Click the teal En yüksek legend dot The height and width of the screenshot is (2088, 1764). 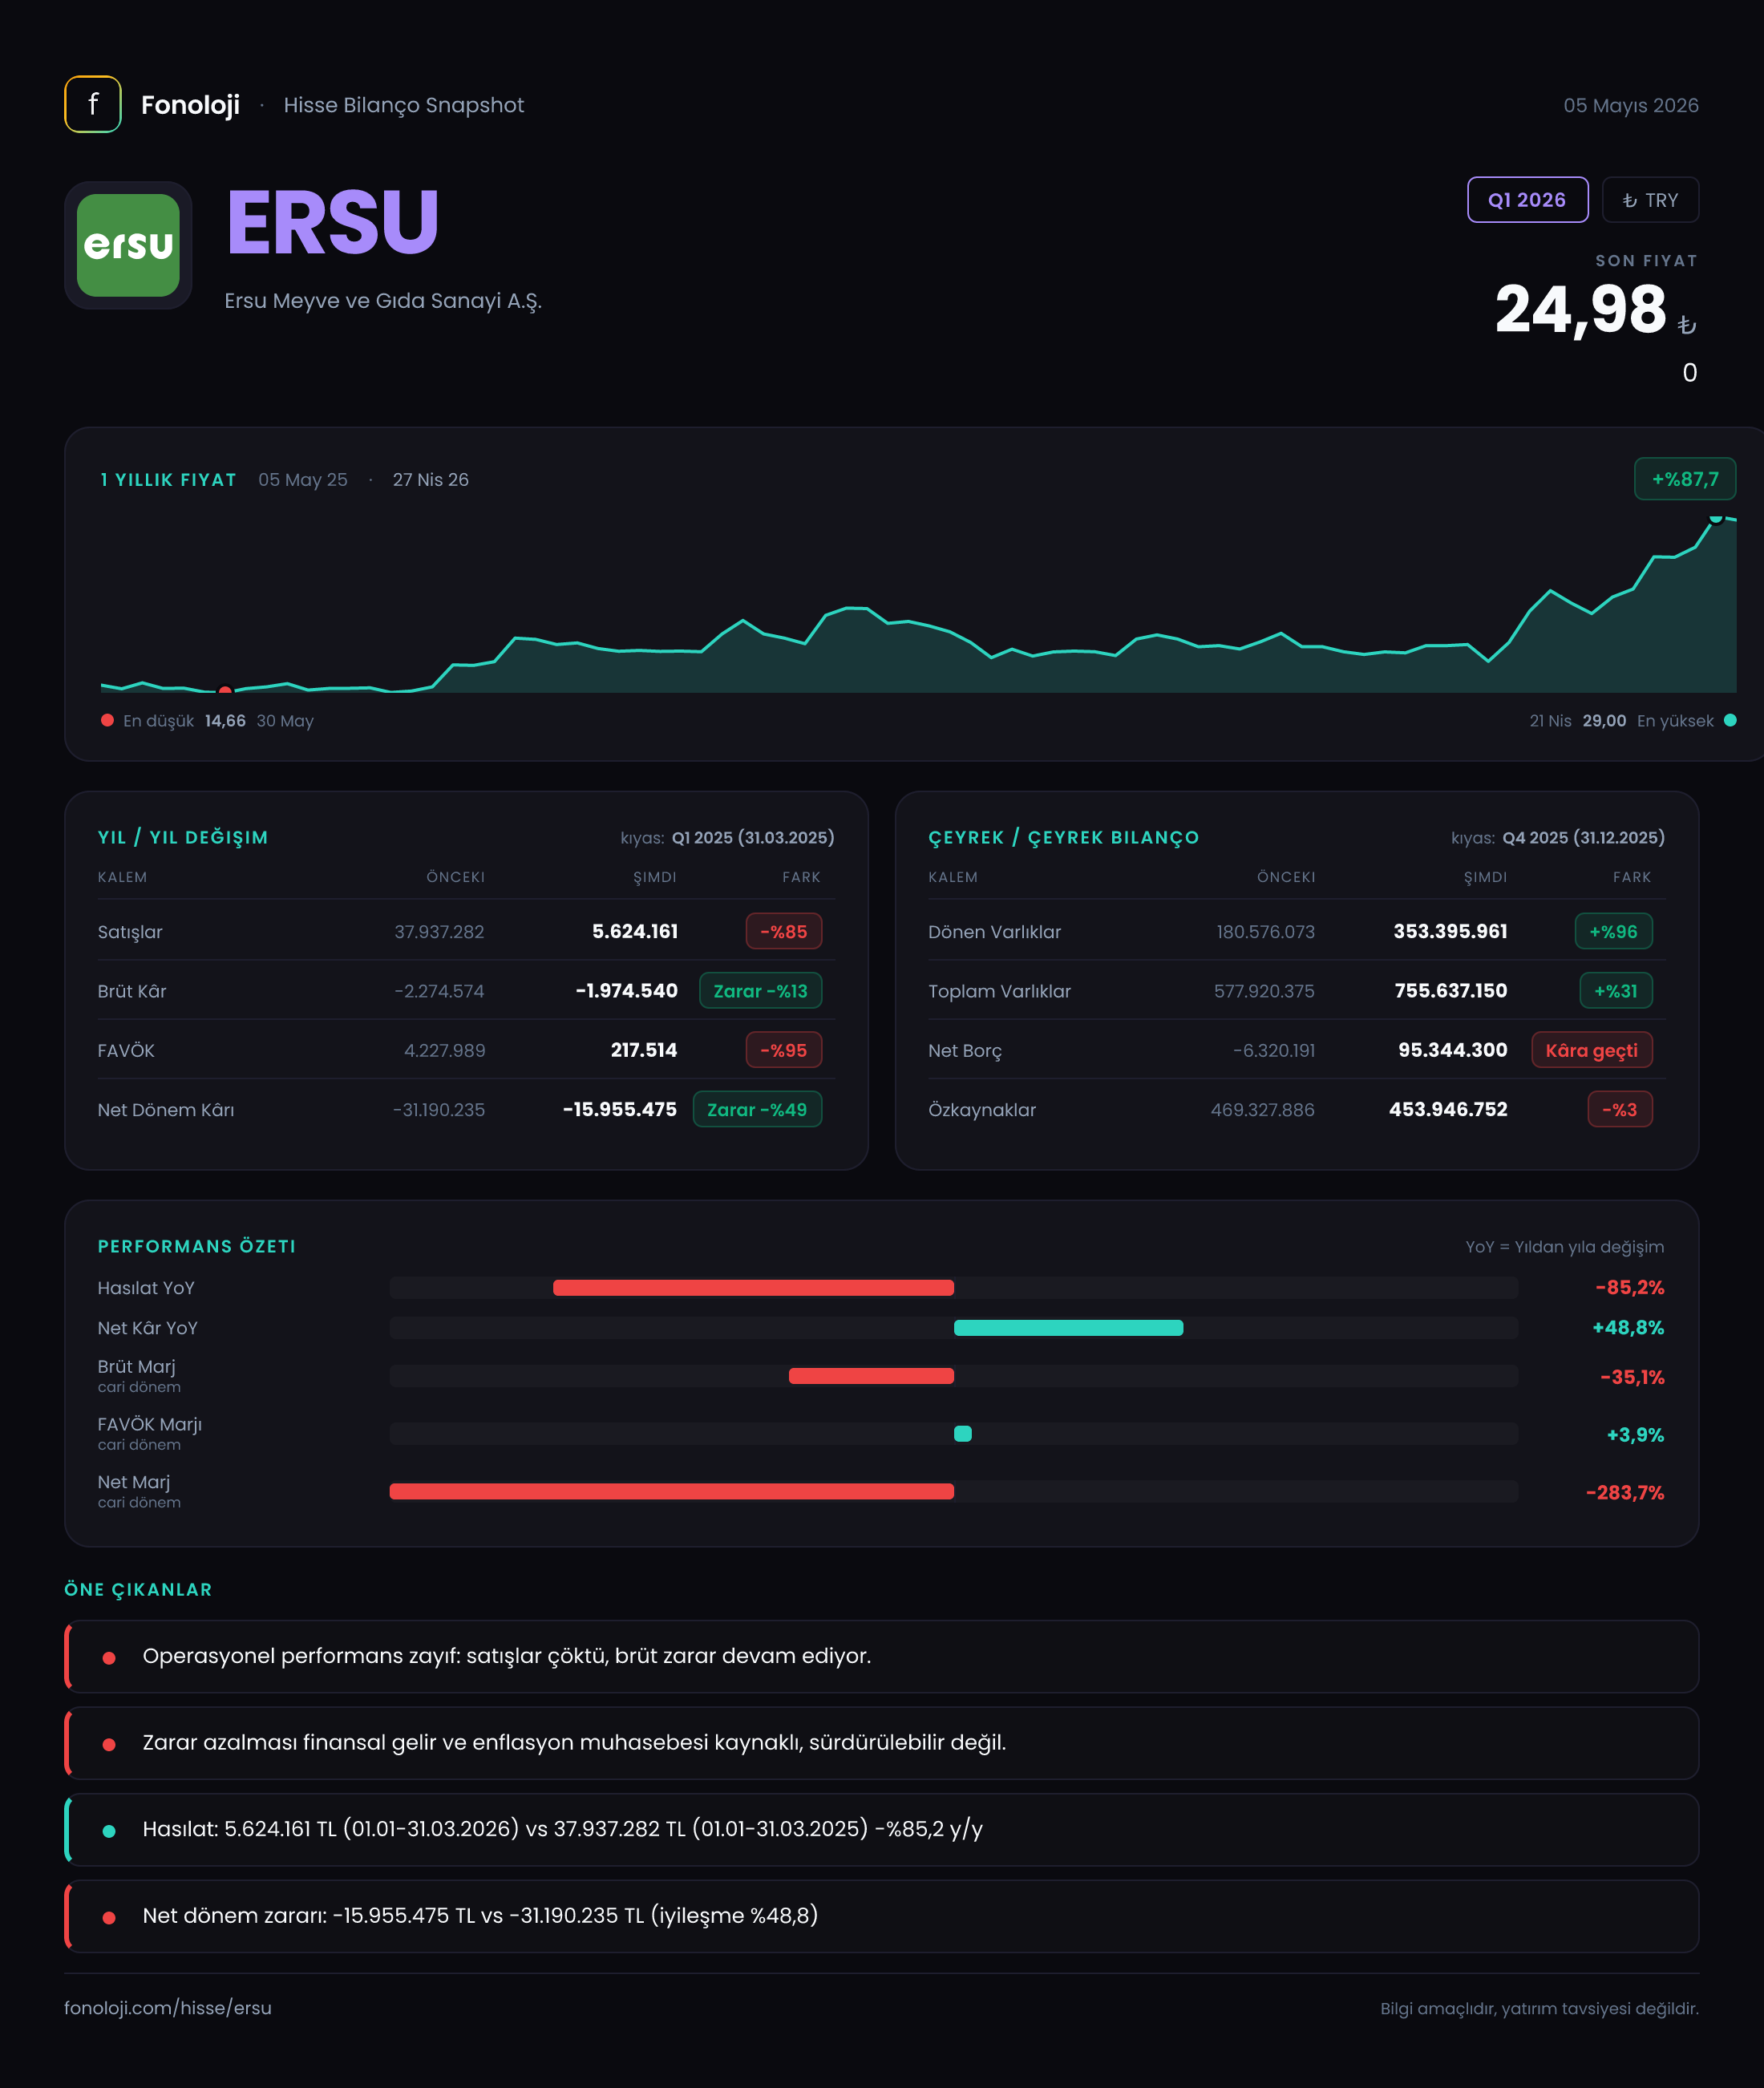(x=1730, y=720)
